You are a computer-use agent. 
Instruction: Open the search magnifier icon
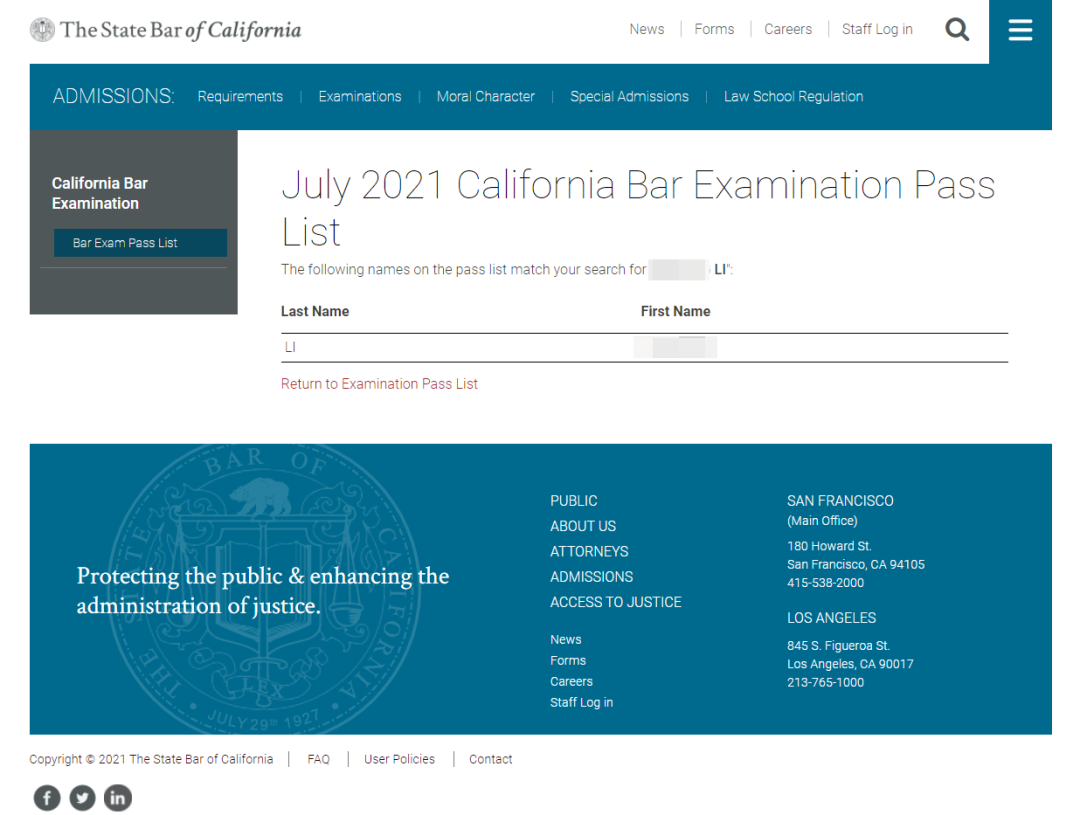pos(957,30)
